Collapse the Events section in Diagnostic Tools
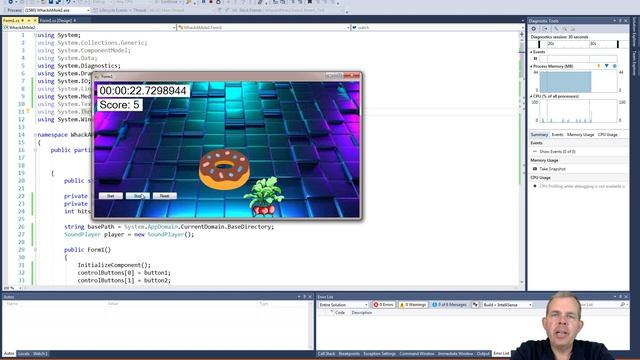 click(x=531, y=52)
